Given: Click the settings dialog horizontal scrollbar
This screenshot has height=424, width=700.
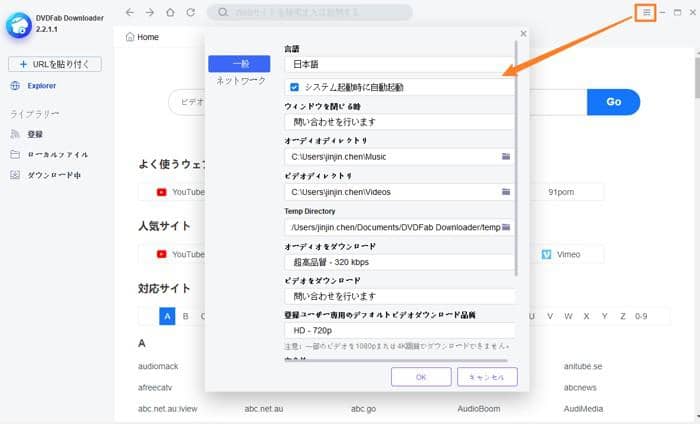Looking at the screenshot, I should pyautogui.click(x=396, y=361).
